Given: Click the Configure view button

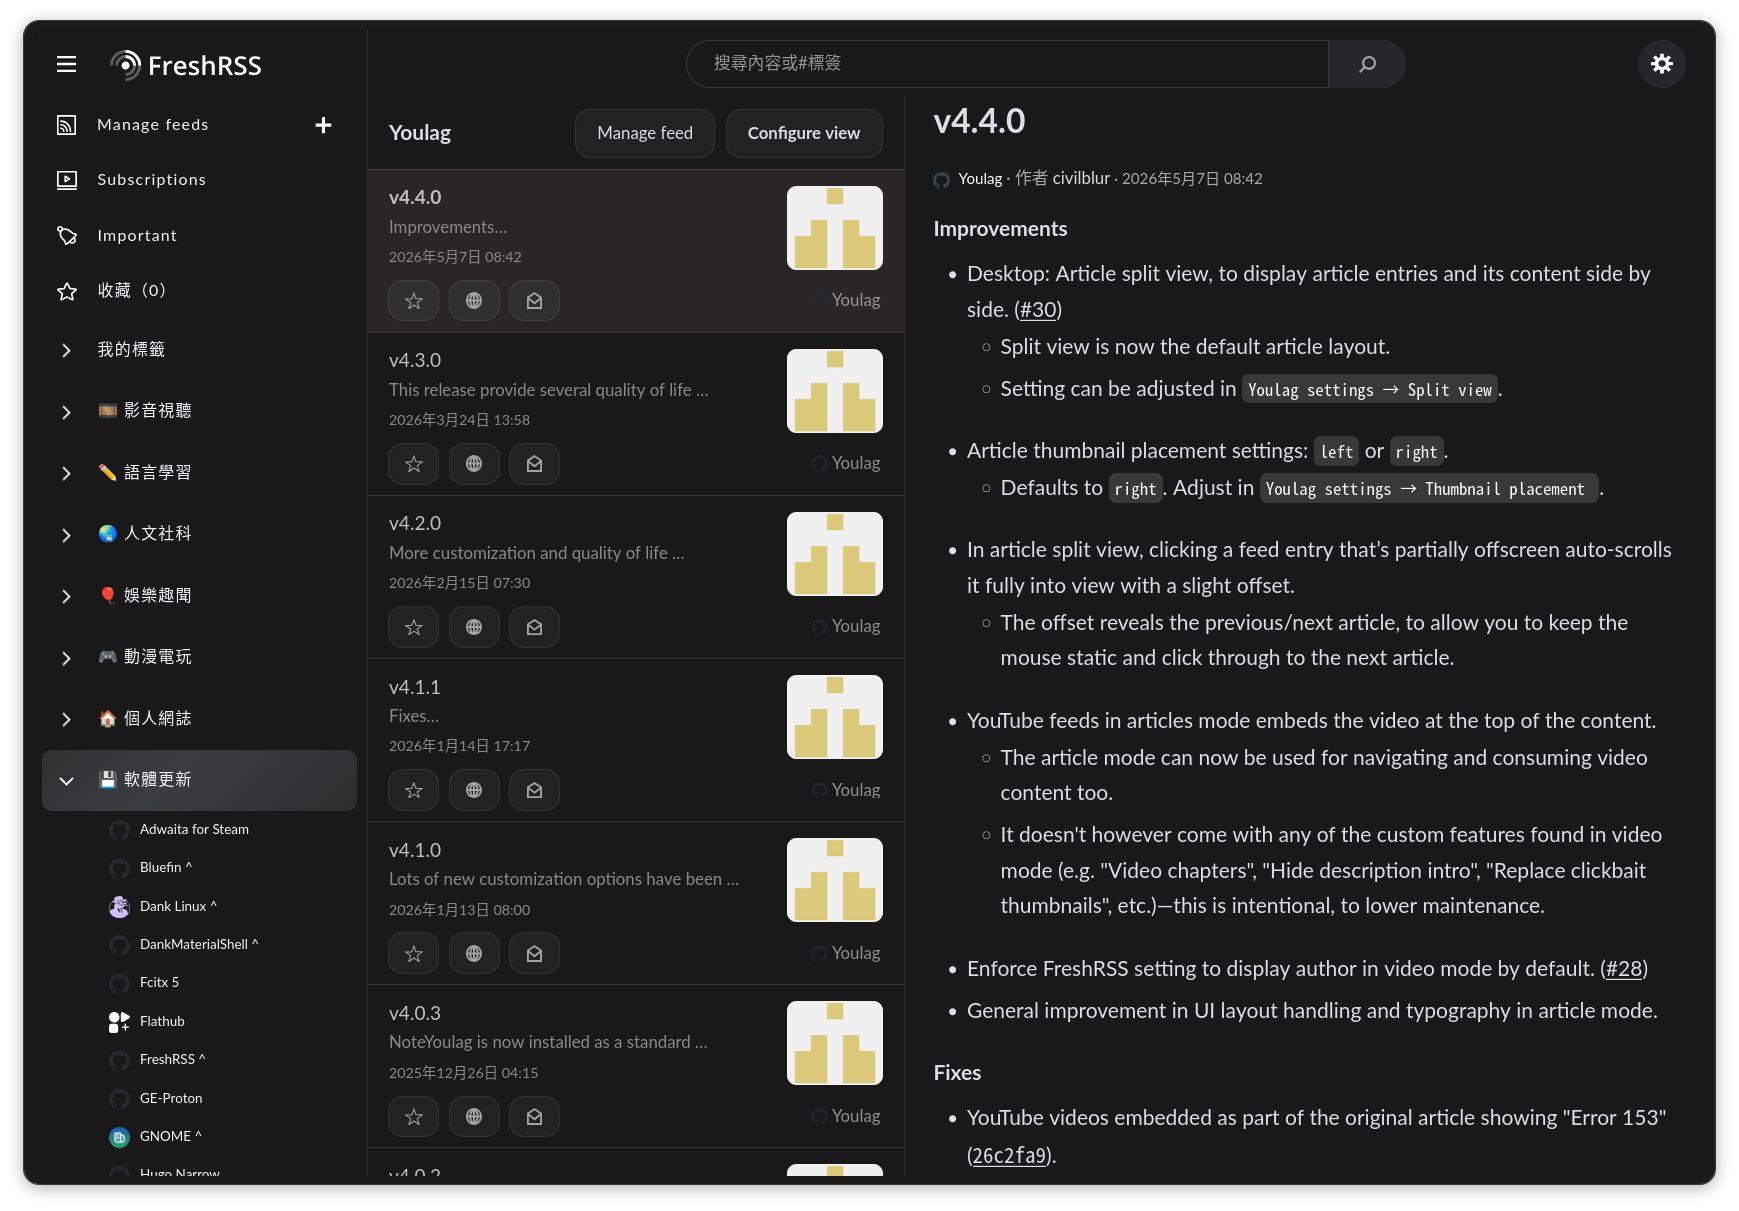Looking at the screenshot, I should pyautogui.click(x=804, y=133).
